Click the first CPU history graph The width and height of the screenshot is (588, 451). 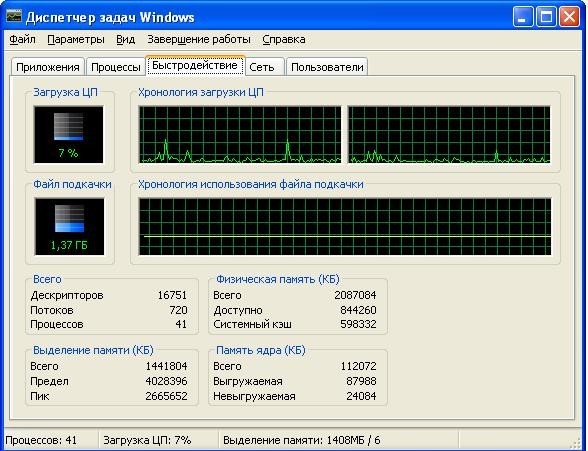pos(240,135)
